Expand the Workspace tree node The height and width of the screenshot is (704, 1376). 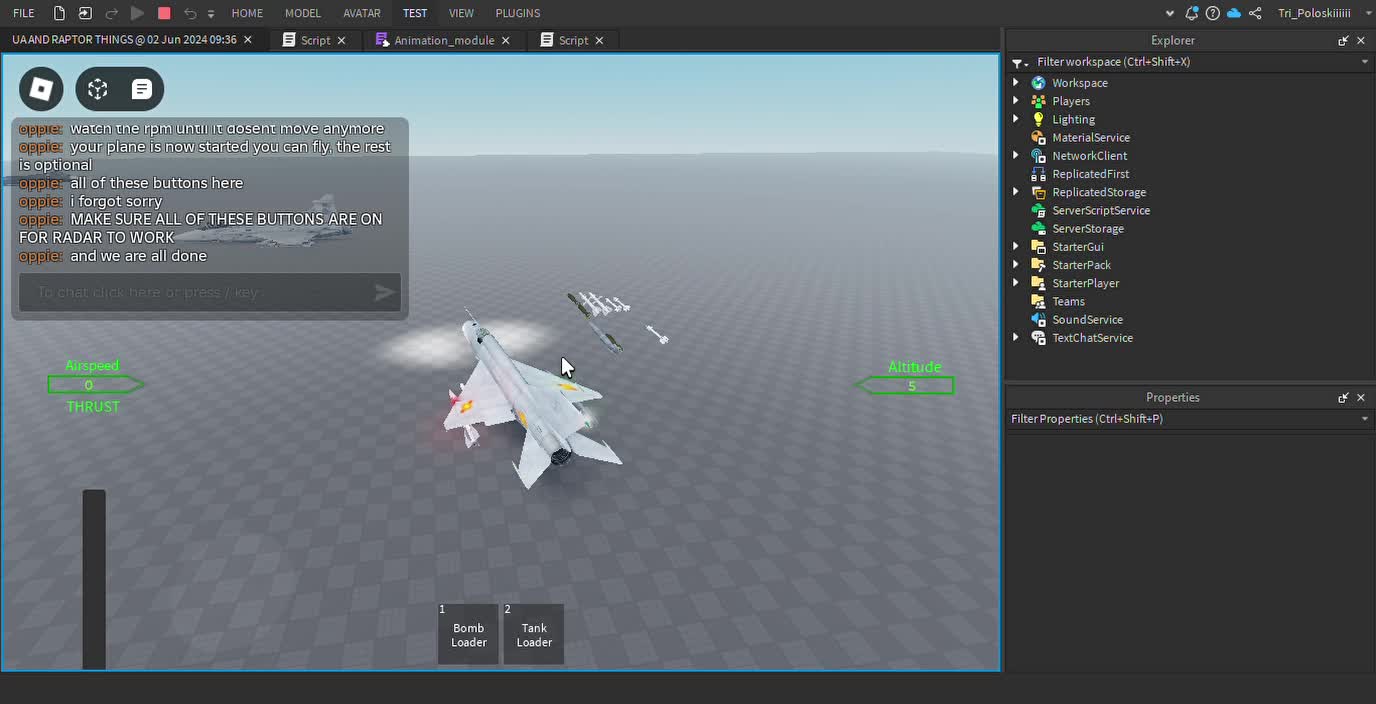pyautogui.click(x=1016, y=83)
